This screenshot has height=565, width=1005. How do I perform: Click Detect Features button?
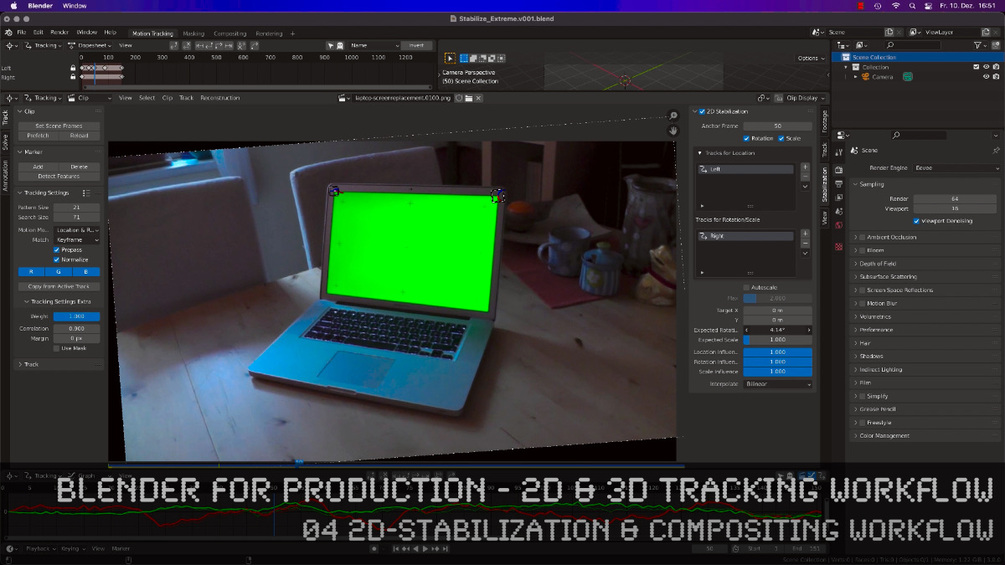coord(59,176)
